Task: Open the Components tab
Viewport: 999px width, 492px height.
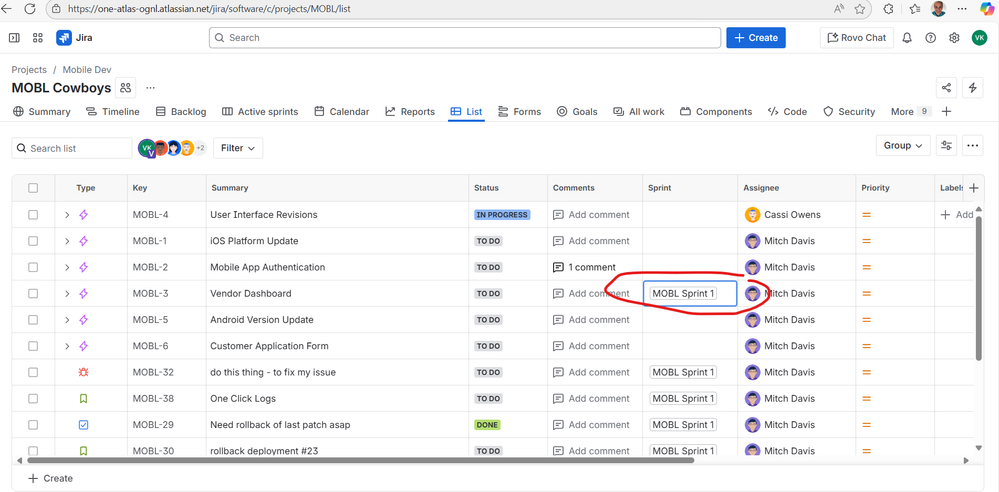Action: (x=716, y=112)
